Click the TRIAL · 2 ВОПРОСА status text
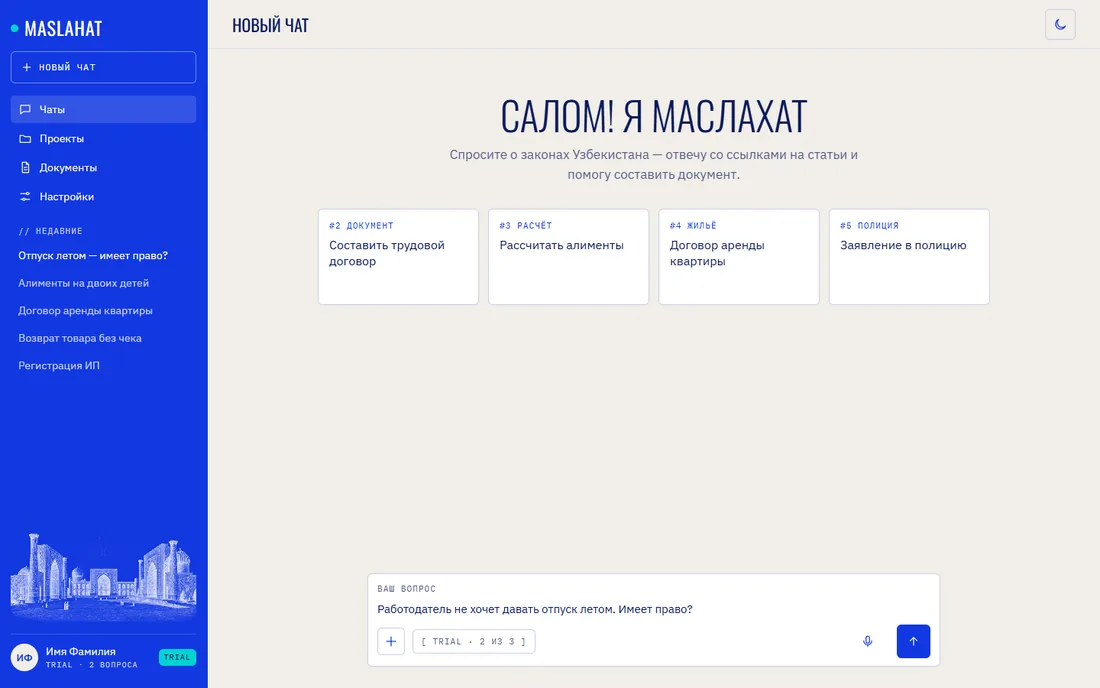The width and height of the screenshot is (1100, 688). tap(92, 665)
